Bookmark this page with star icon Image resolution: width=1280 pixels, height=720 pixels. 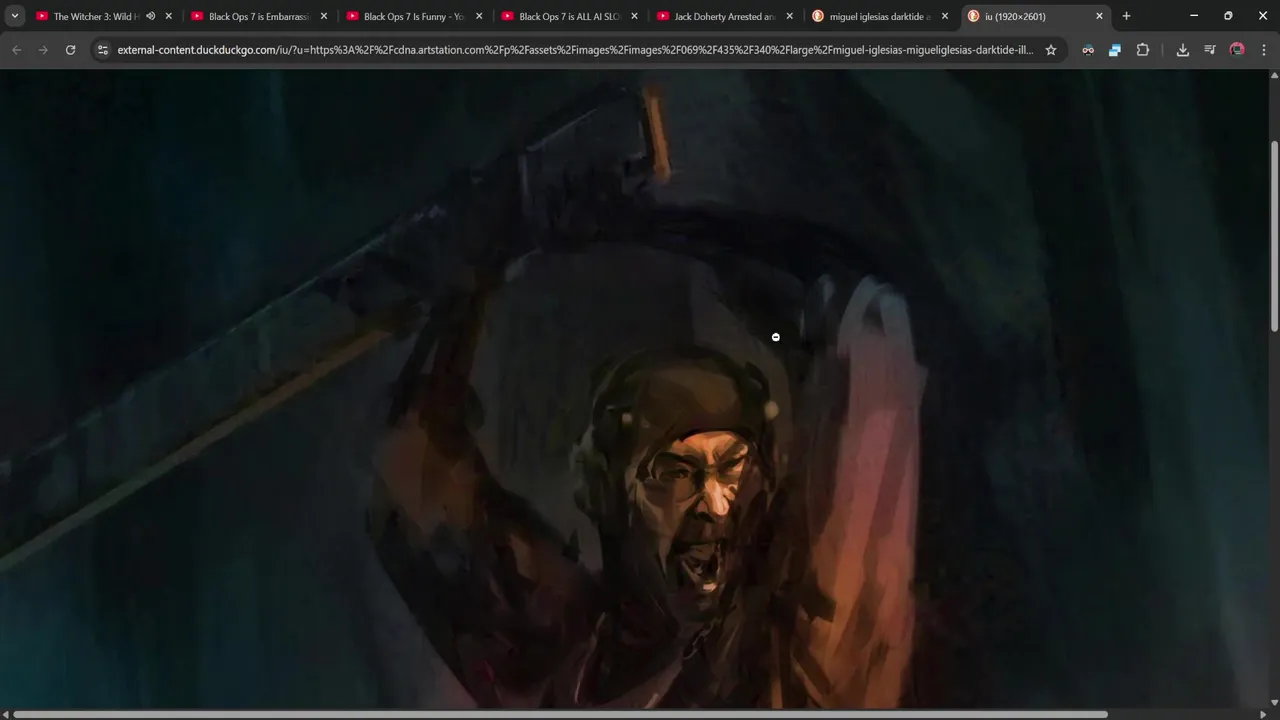tap(1050, 50)
